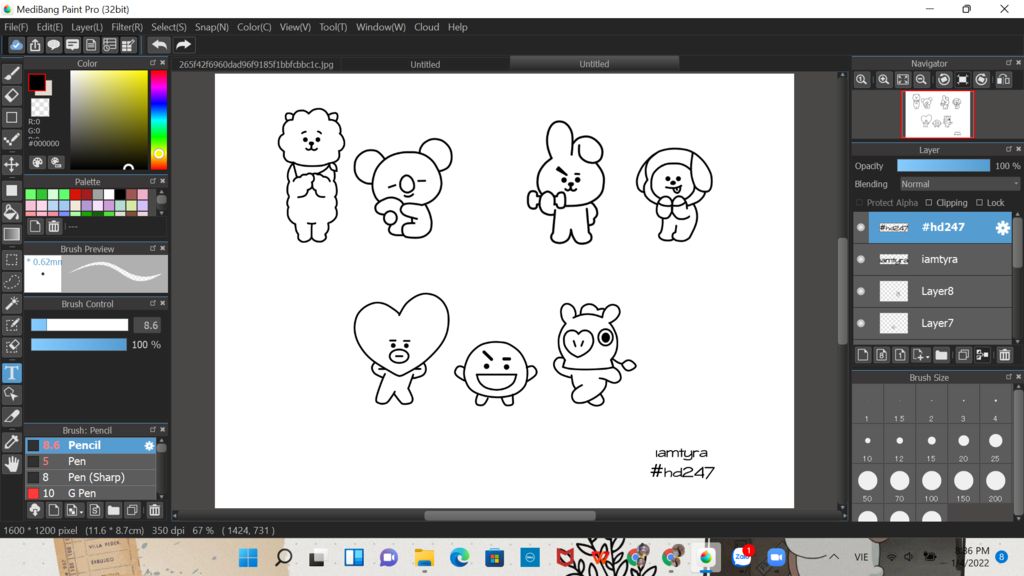The height and width of the screenshot is (576, 1024).
Task: Select the Brush tool
Action: point(12,74)
